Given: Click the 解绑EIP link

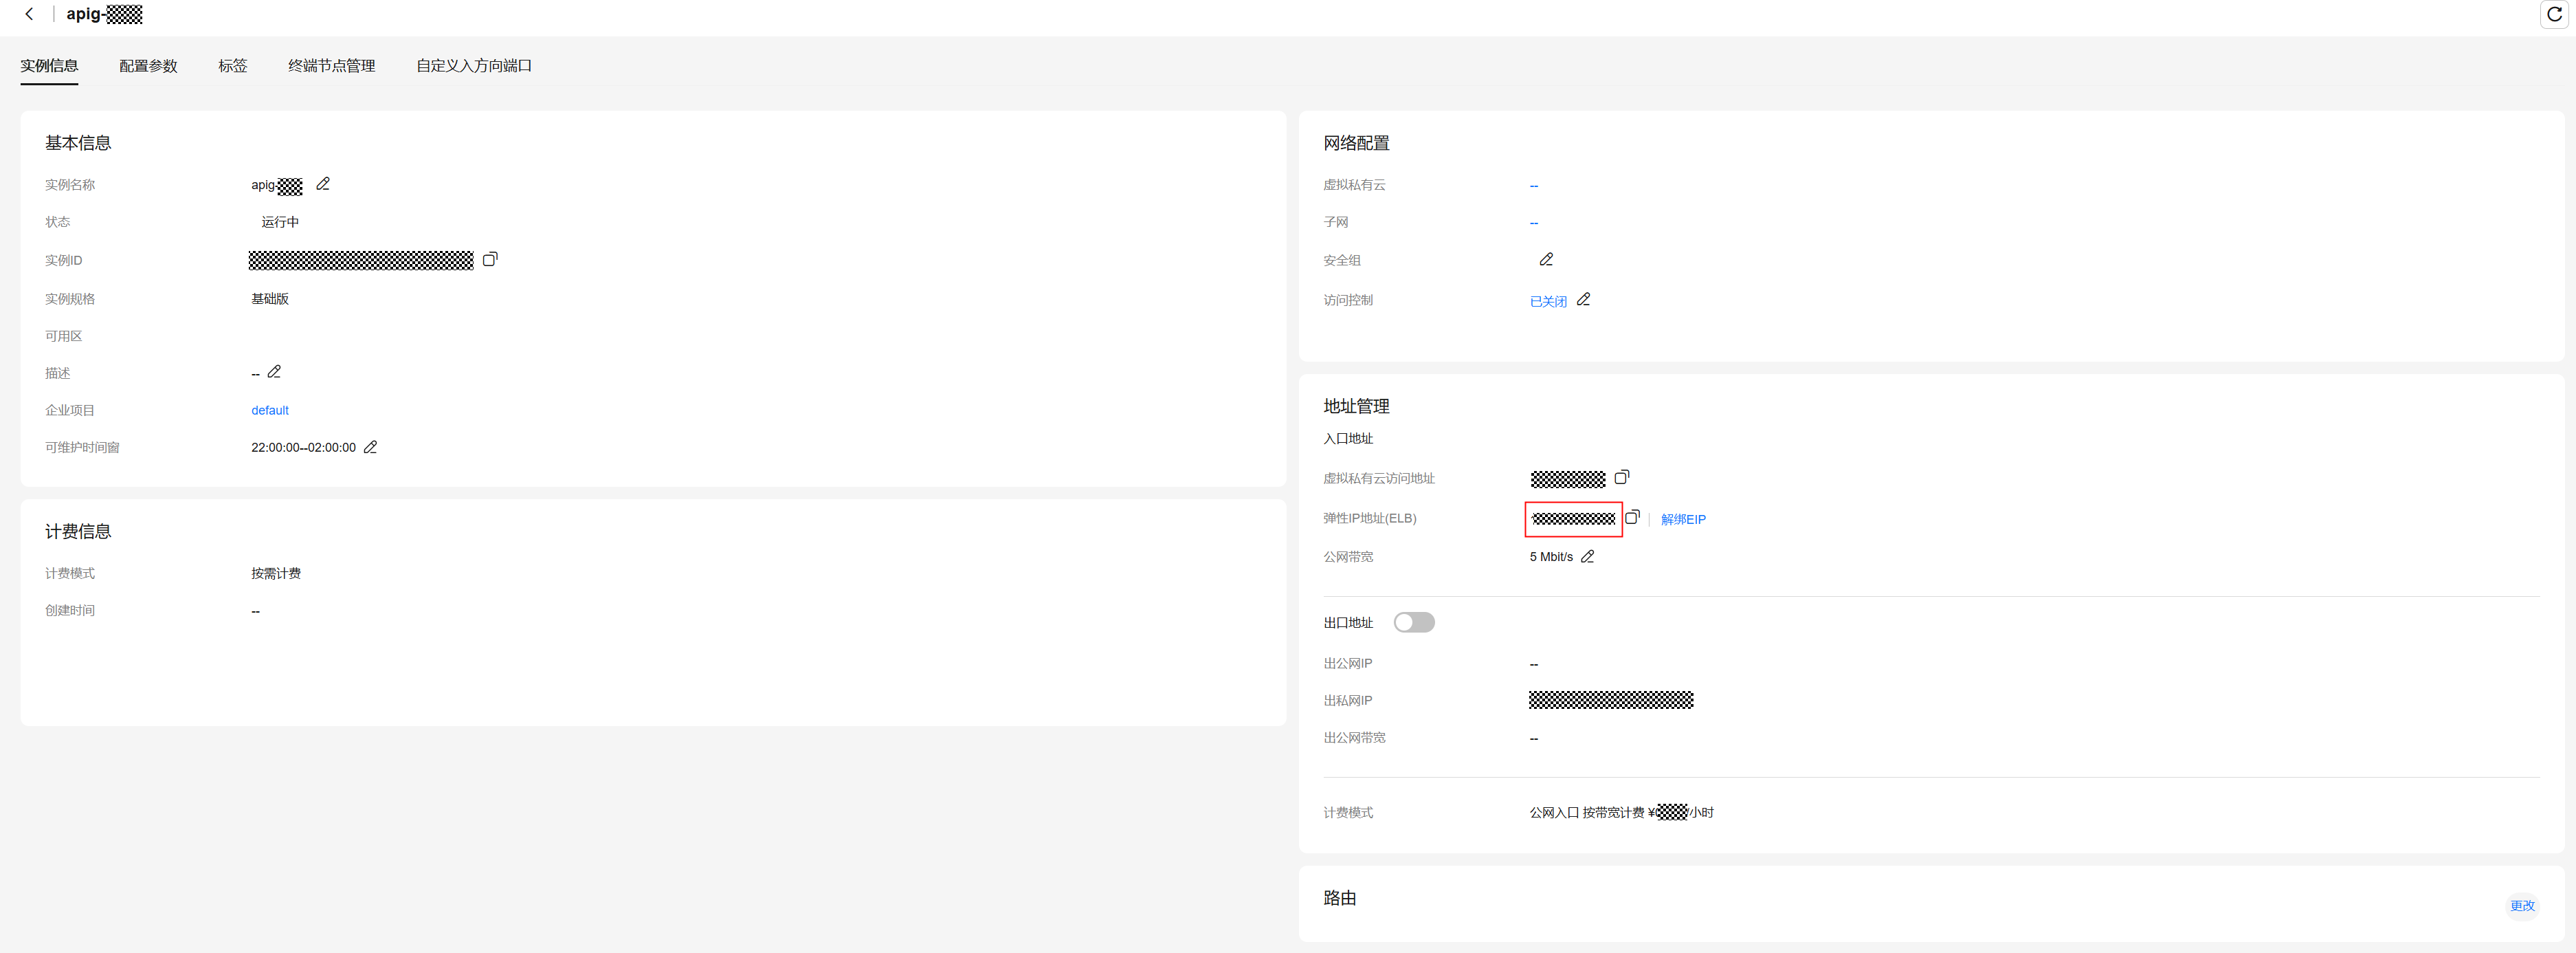Looking at the screenshot, I should [1683, 519].
